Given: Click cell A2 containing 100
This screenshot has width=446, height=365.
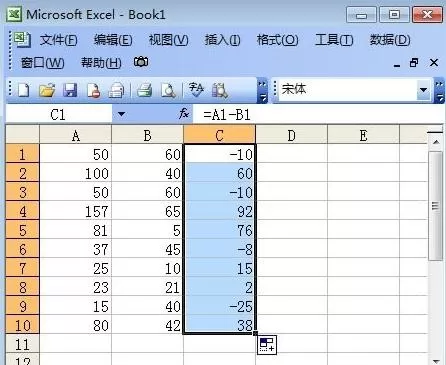Looking at the screenshot, I should (76, 173).
